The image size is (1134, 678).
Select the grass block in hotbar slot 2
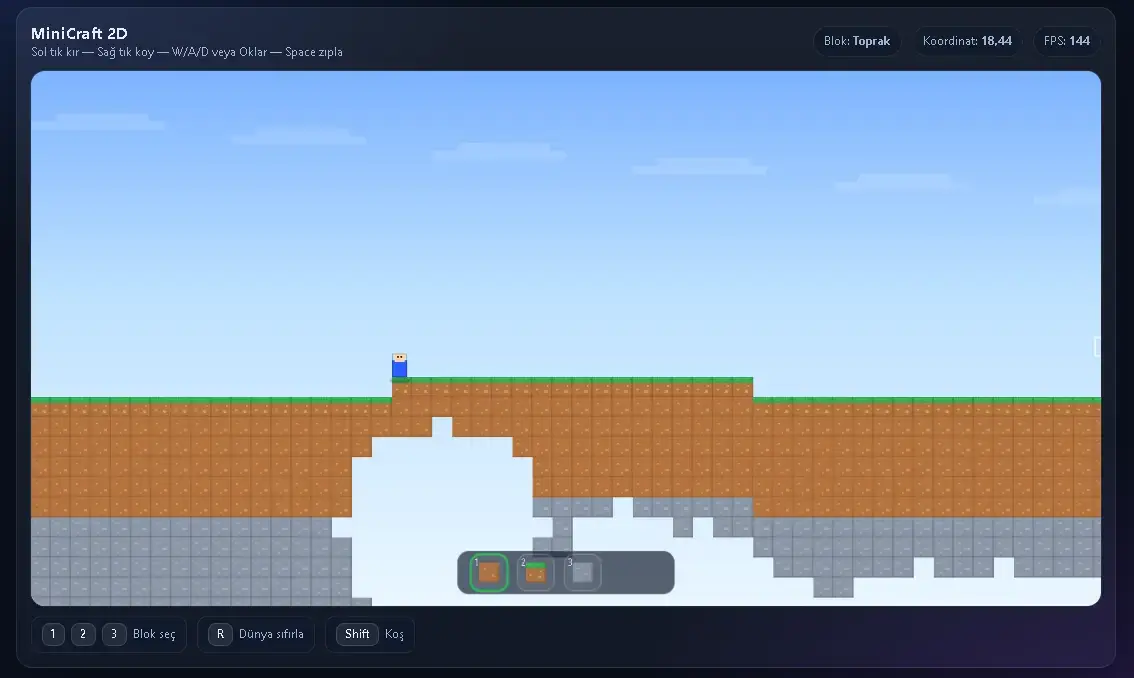[x=536, y=573]
